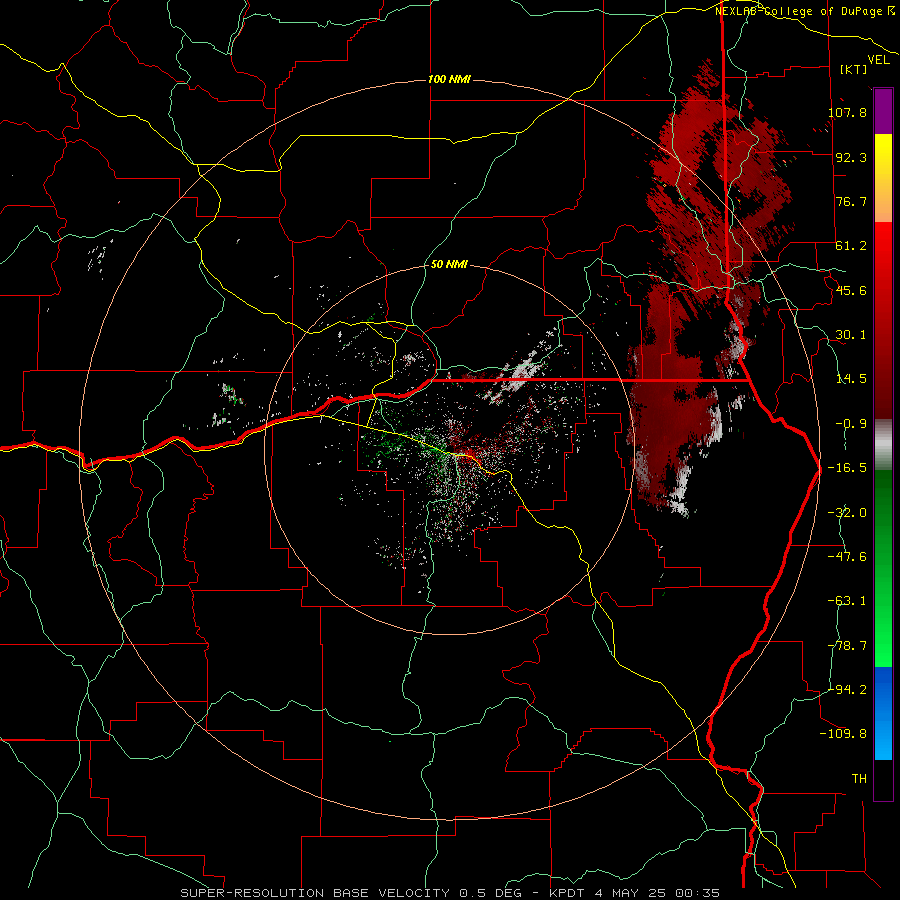Screen dimensions: 900x900
Task: Click the 100 NMI range ring label
Action: [x=449, y=79]
